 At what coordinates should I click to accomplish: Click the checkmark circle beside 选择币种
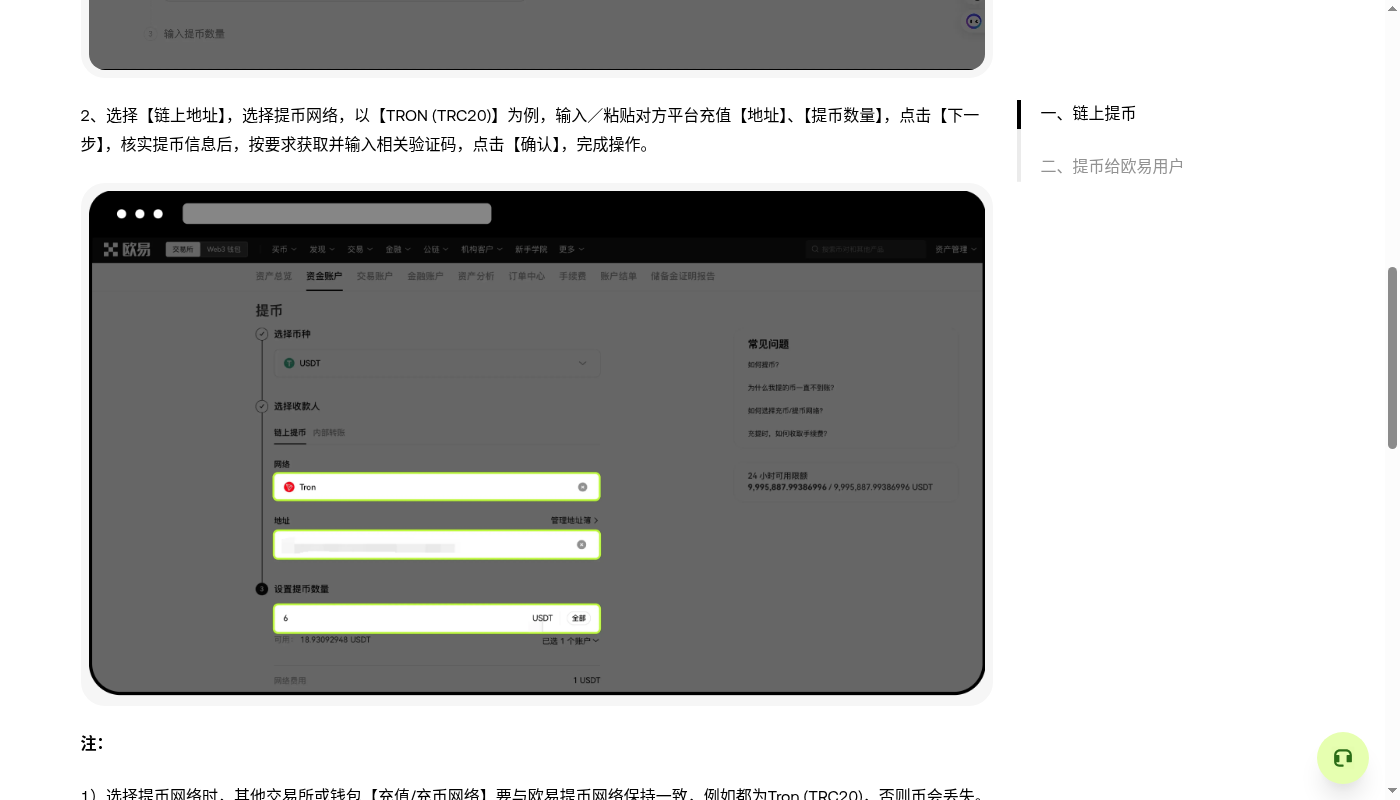262,334
